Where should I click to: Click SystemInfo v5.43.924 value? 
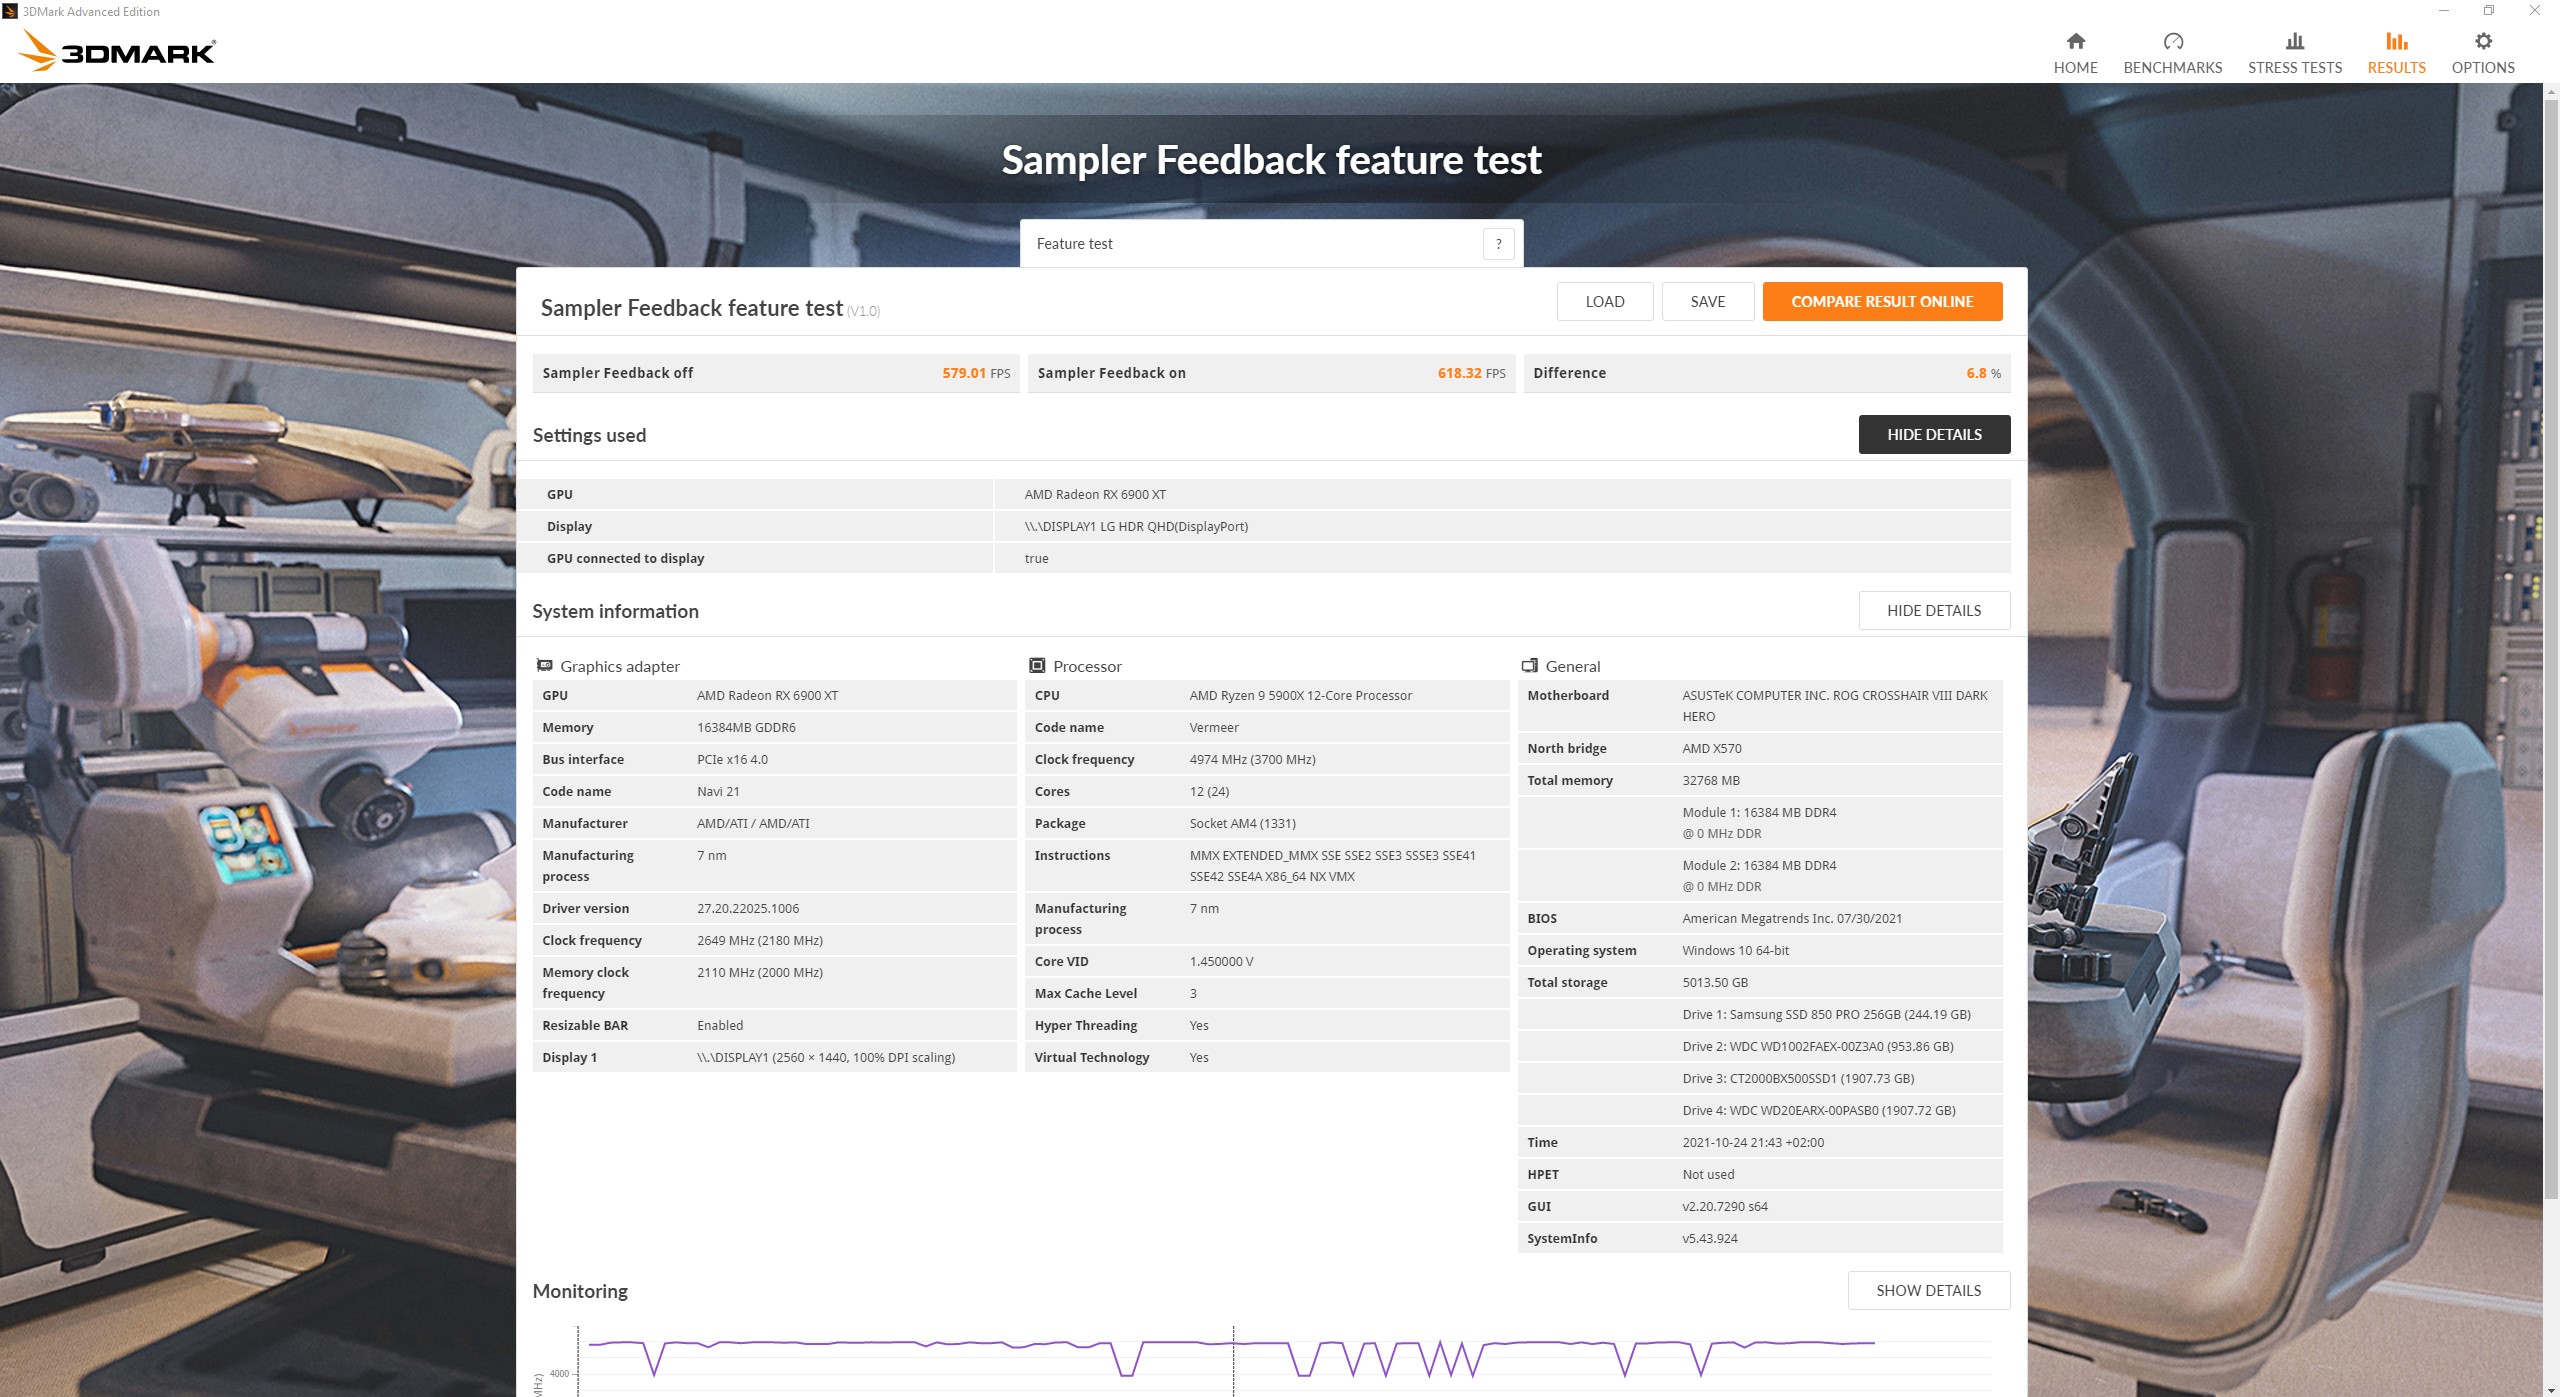[x=1710, y=1239]
